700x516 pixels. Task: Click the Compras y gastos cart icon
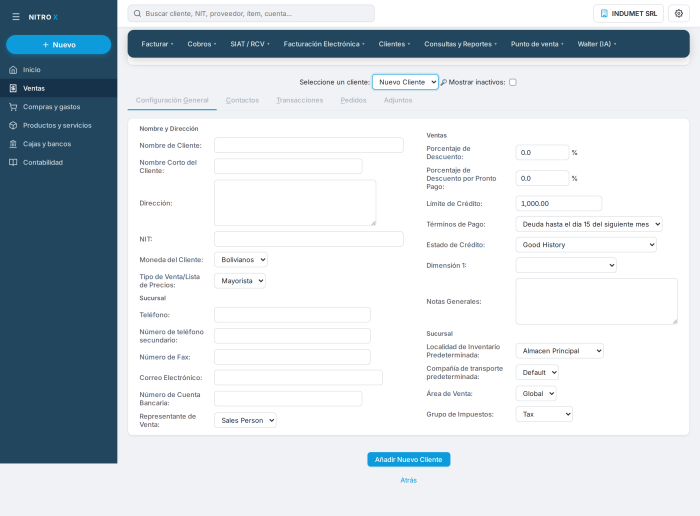click(13, 107)
